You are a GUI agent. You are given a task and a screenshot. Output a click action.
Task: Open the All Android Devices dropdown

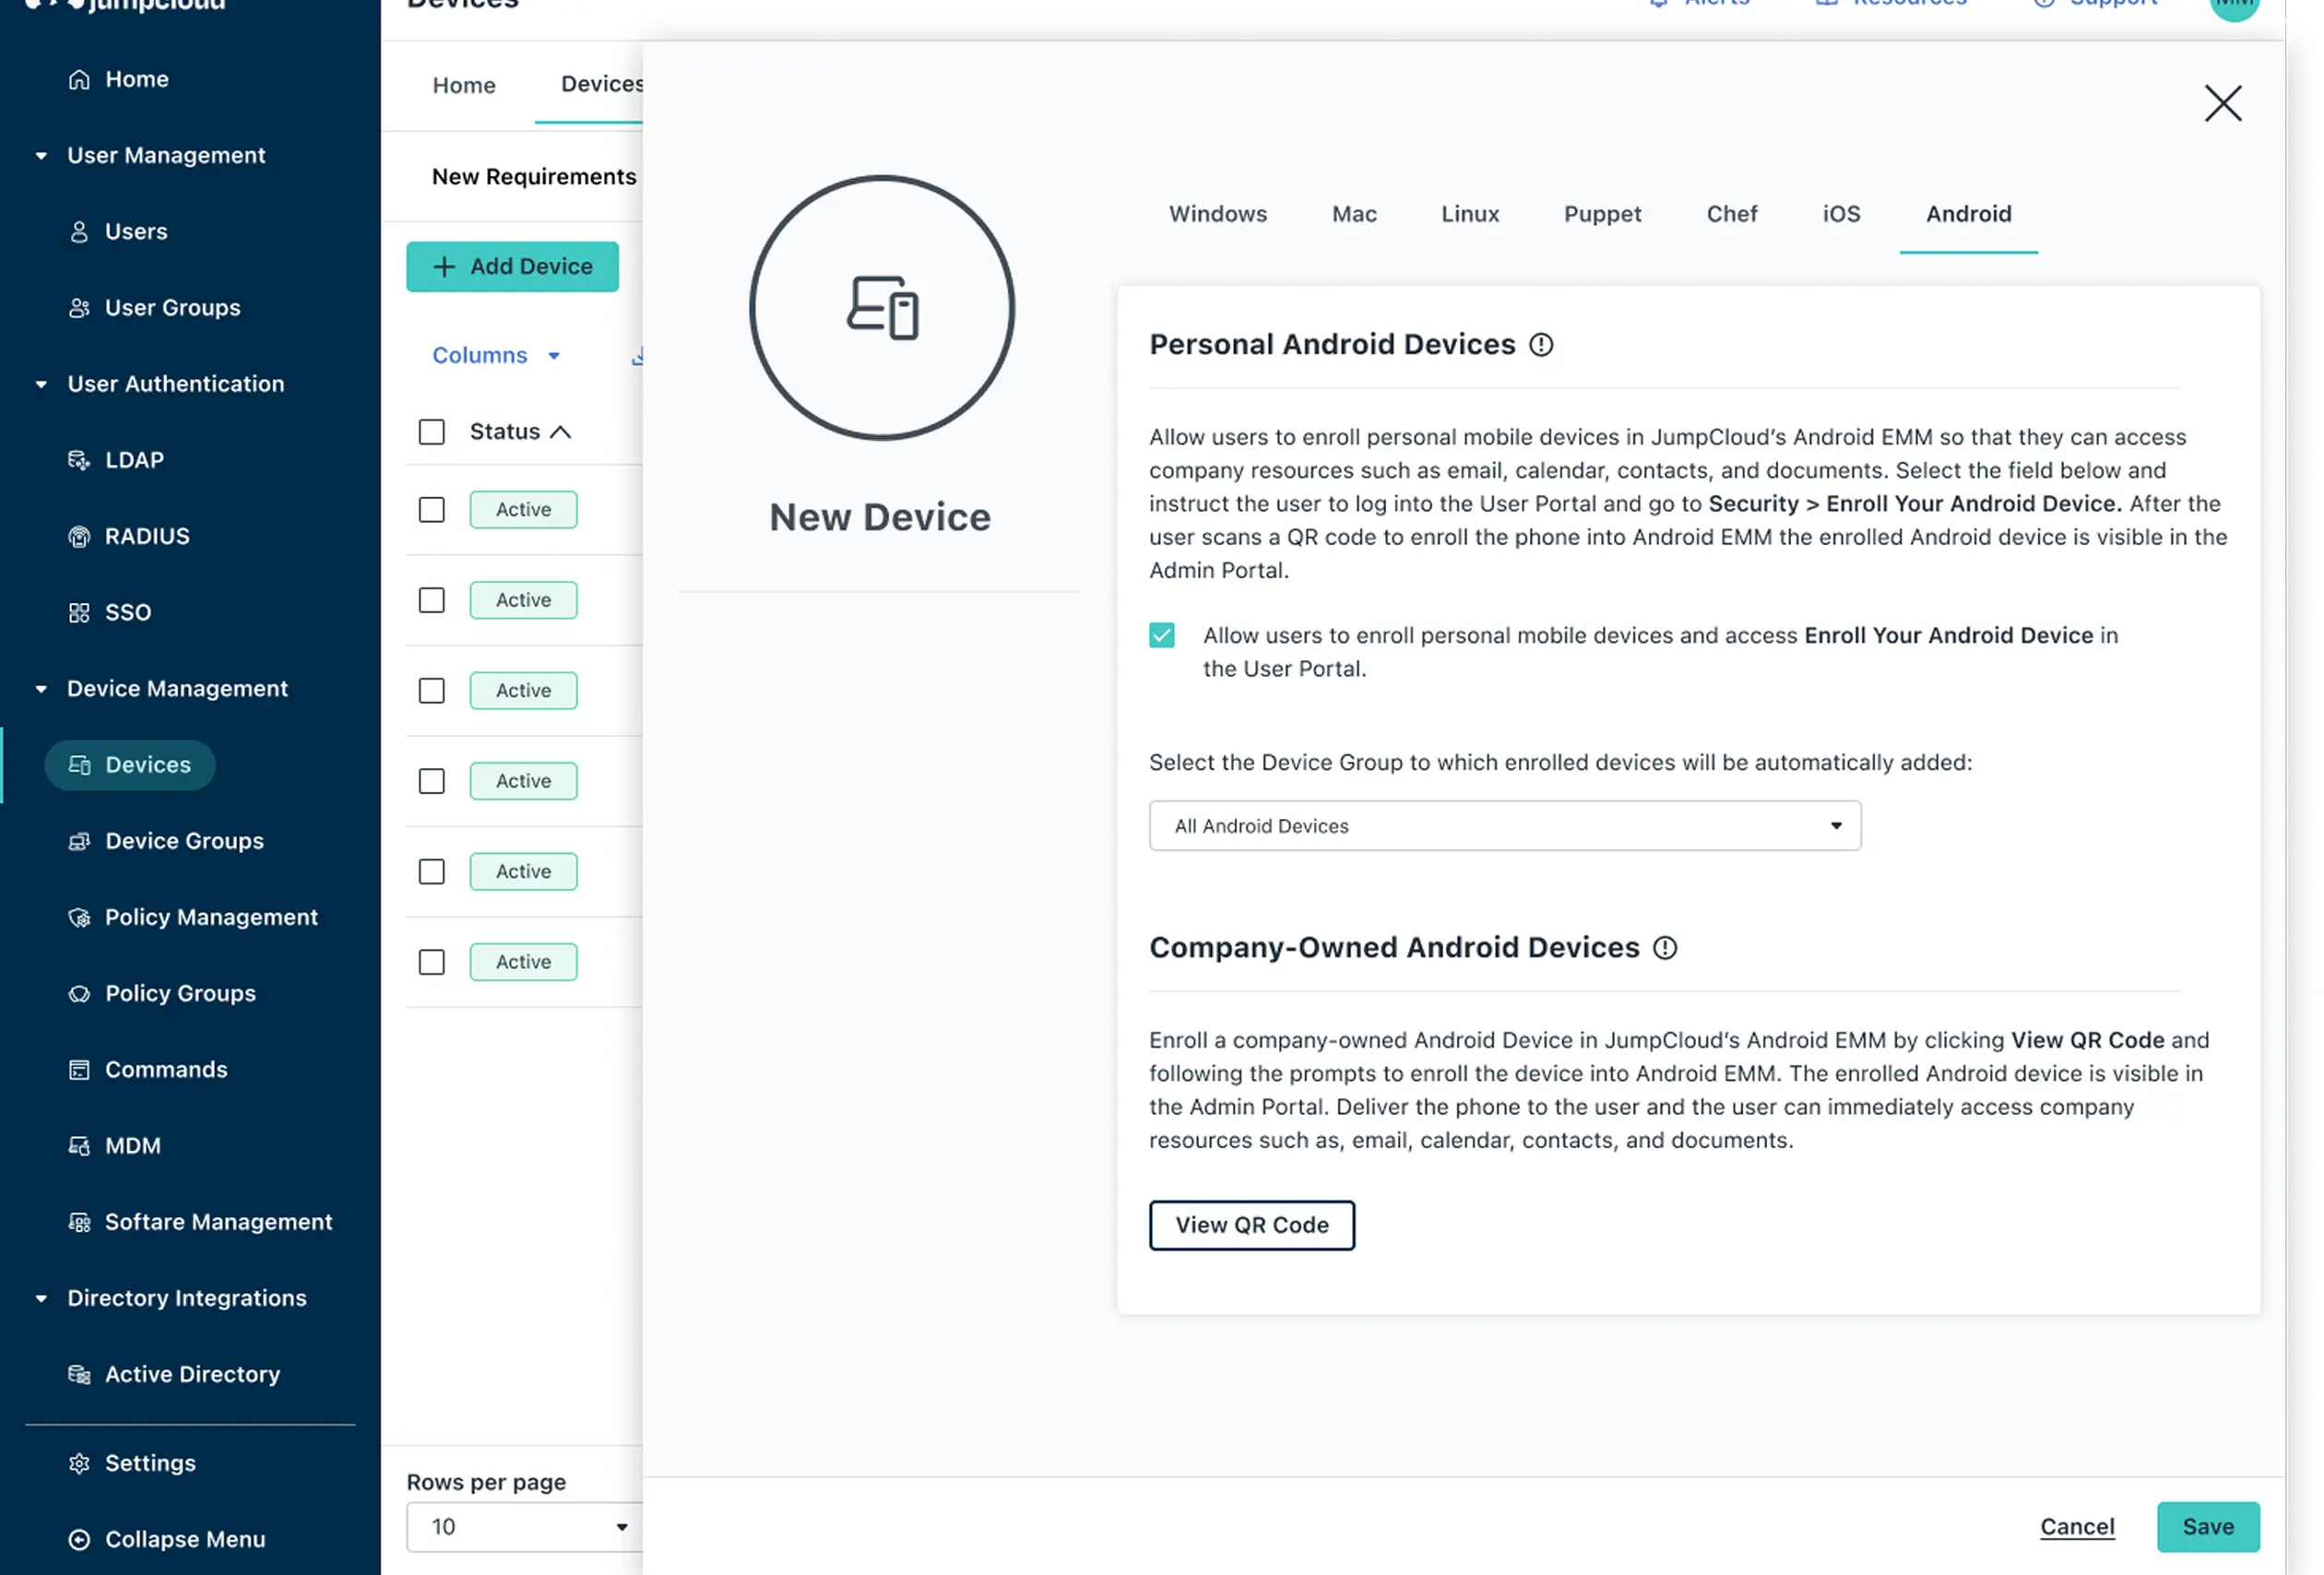pos(1504,826)
